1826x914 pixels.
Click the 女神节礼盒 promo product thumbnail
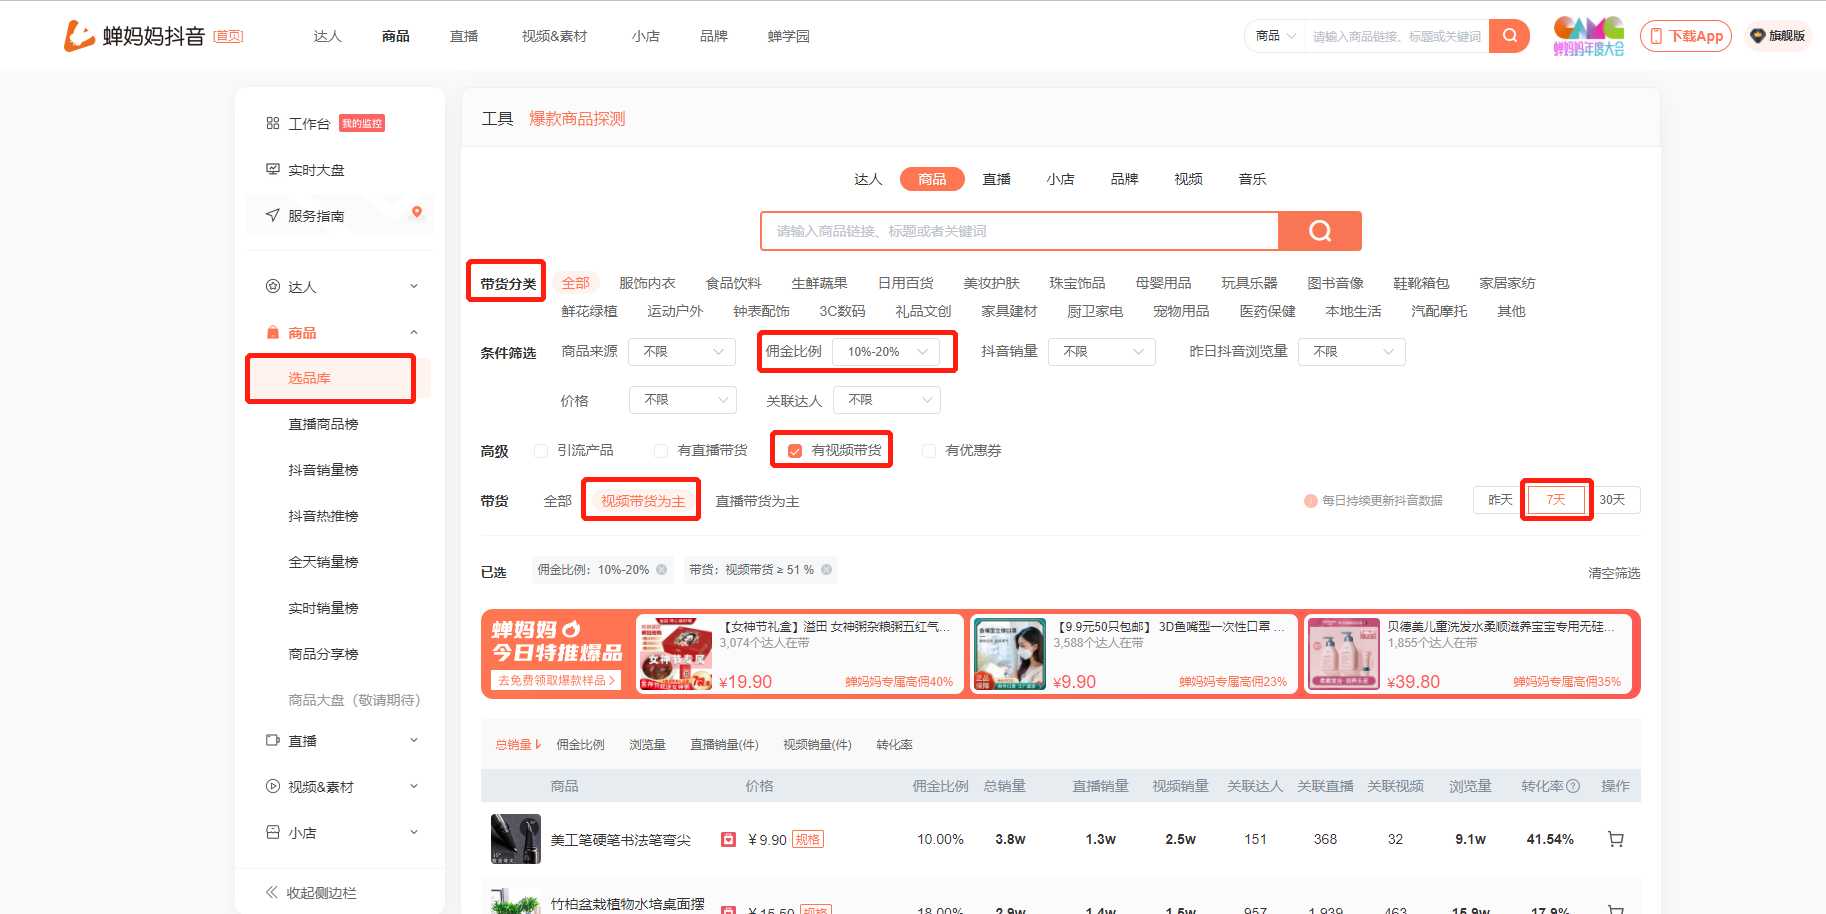(675, 654)
